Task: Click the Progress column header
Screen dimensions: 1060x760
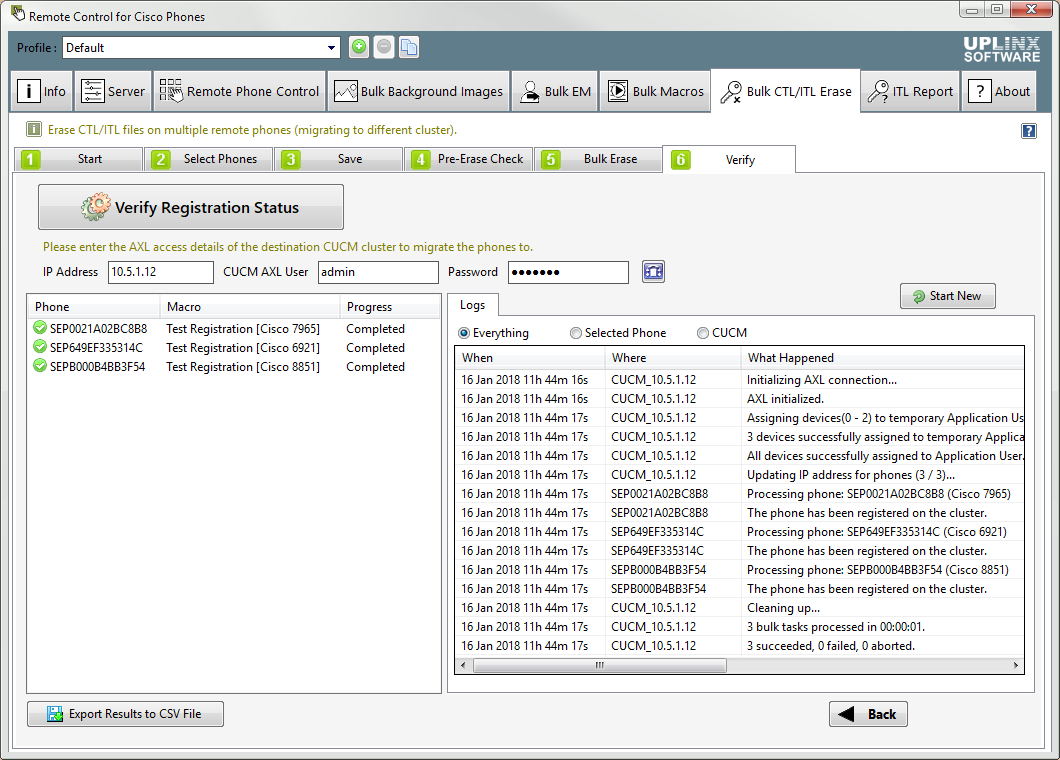Action: point(389,306)
